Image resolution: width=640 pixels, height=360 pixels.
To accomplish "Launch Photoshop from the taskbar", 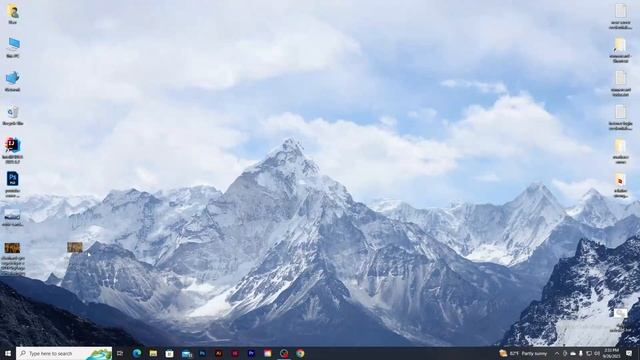I will tap(202, 353).
